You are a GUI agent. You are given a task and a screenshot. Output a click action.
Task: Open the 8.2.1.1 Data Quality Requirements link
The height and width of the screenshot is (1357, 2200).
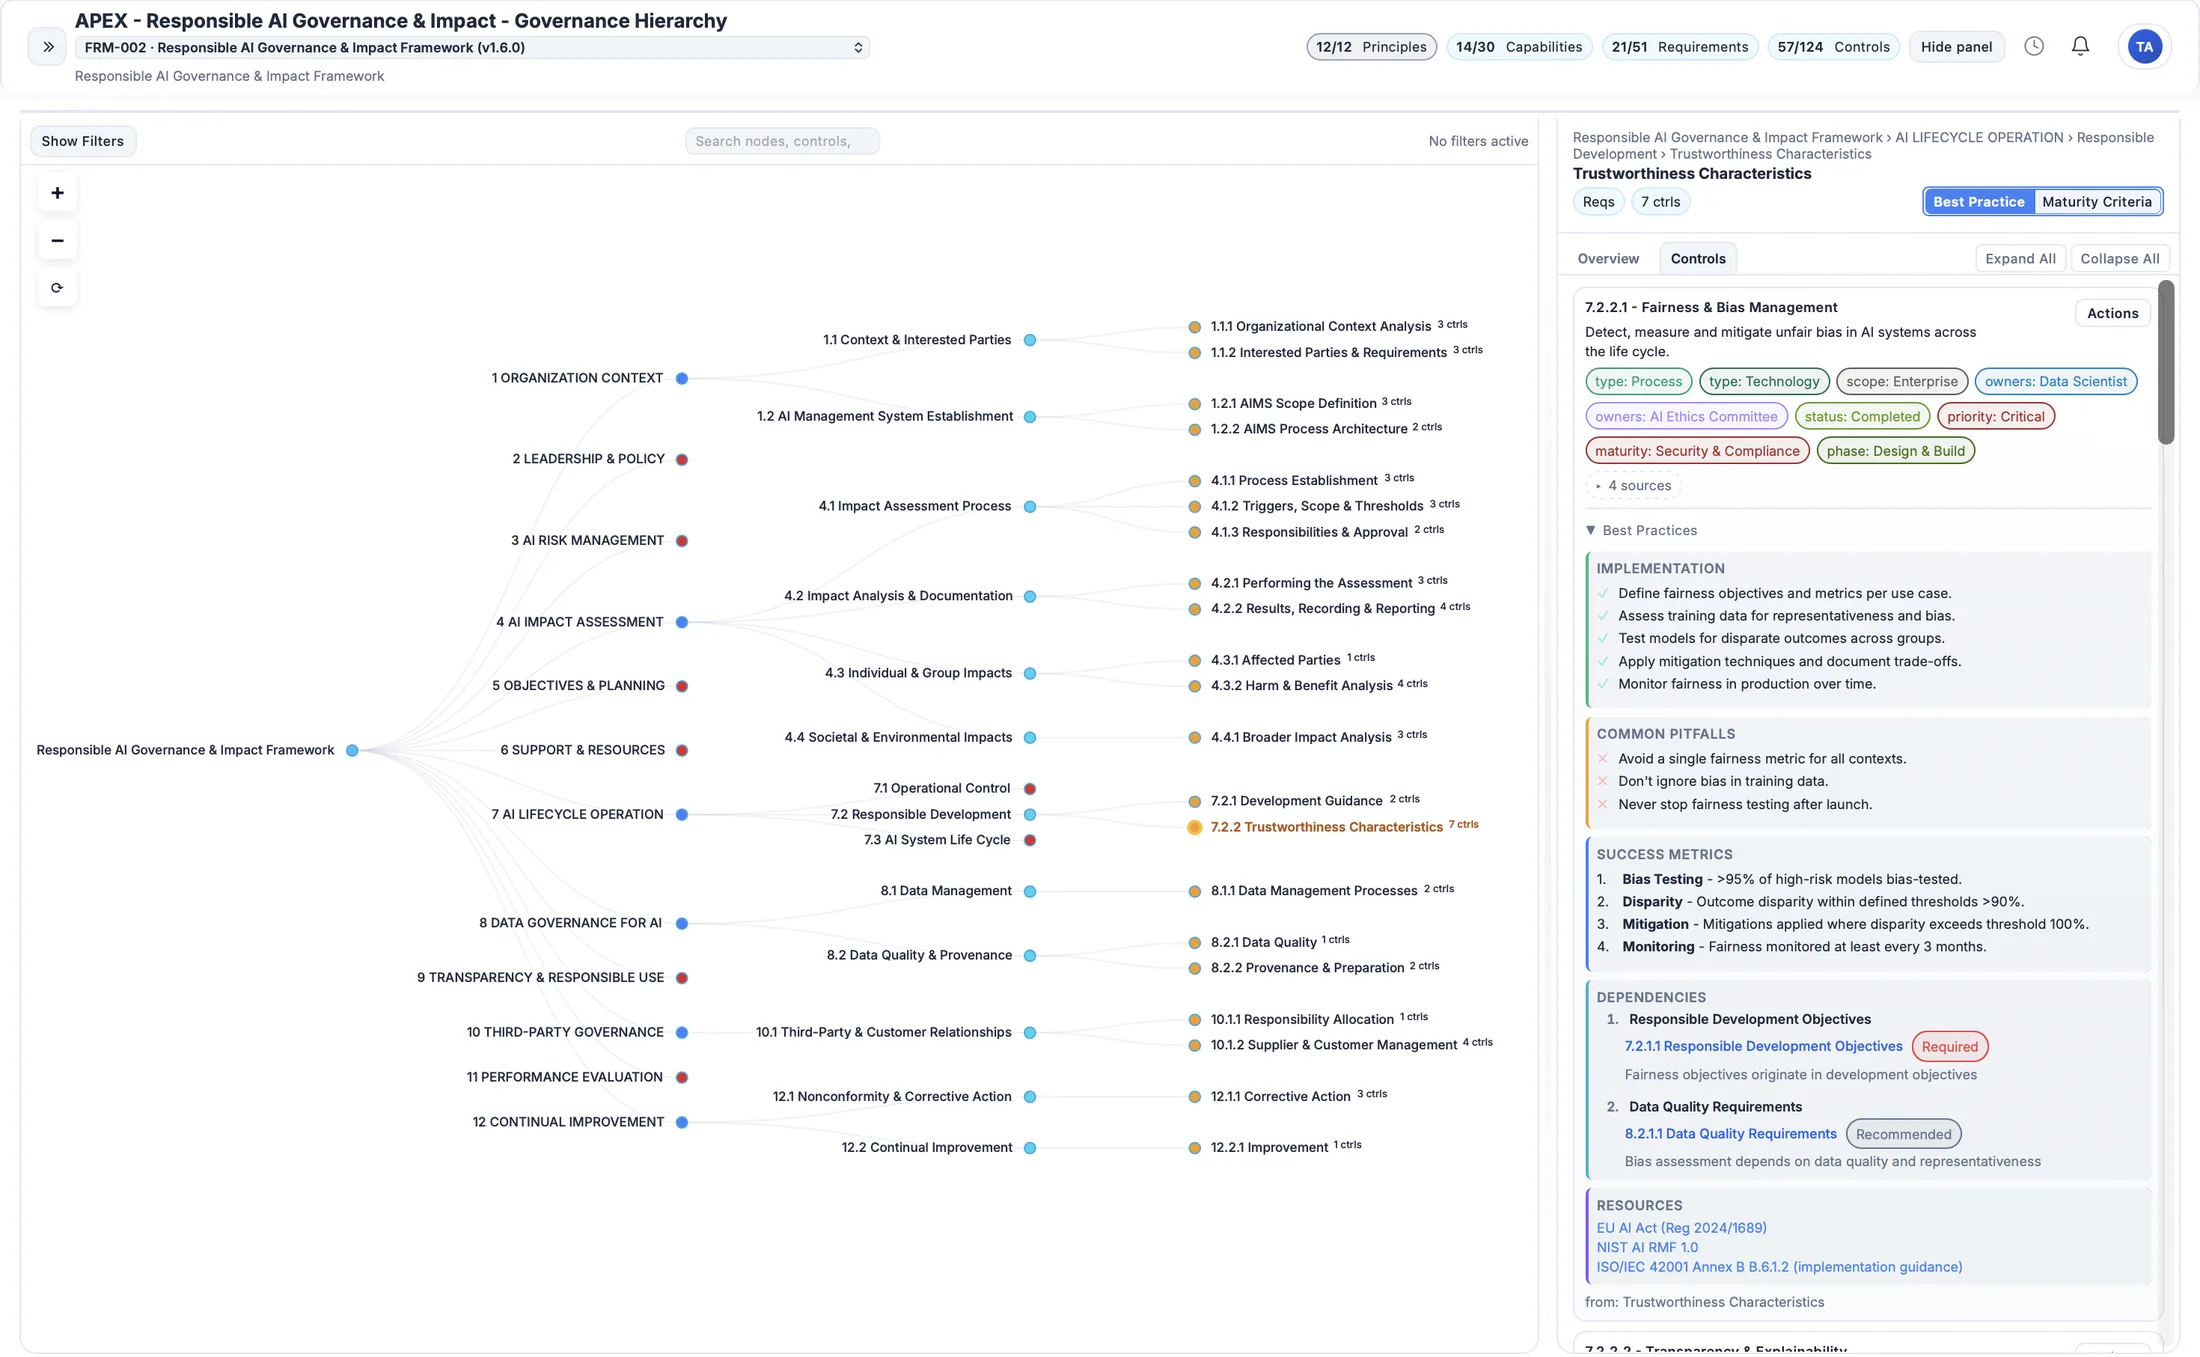coord(1730,1134)
